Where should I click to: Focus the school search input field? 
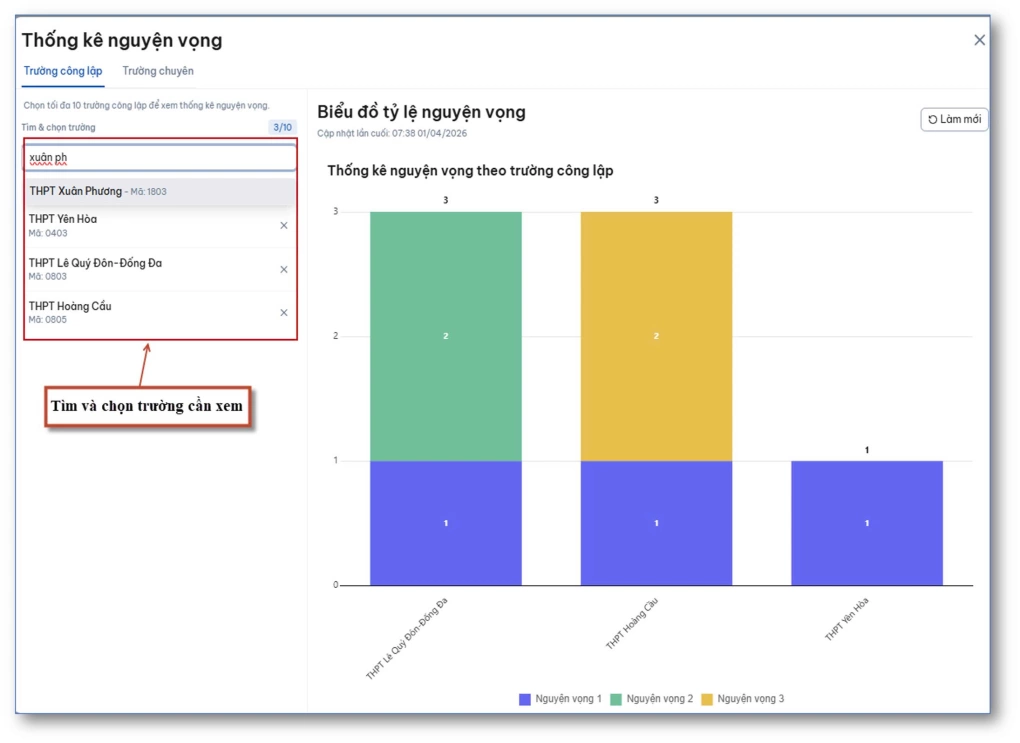pyautogui.click(x=160, y=158)
